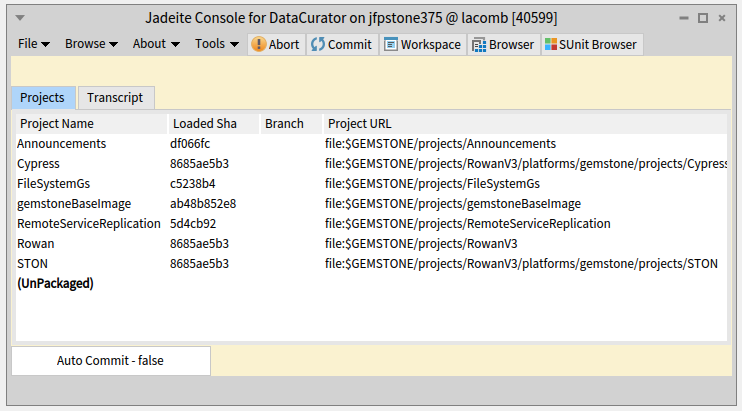Expand the Browse dropdown menu
This screenshot has height=411, width=742.
pos(91,44)
